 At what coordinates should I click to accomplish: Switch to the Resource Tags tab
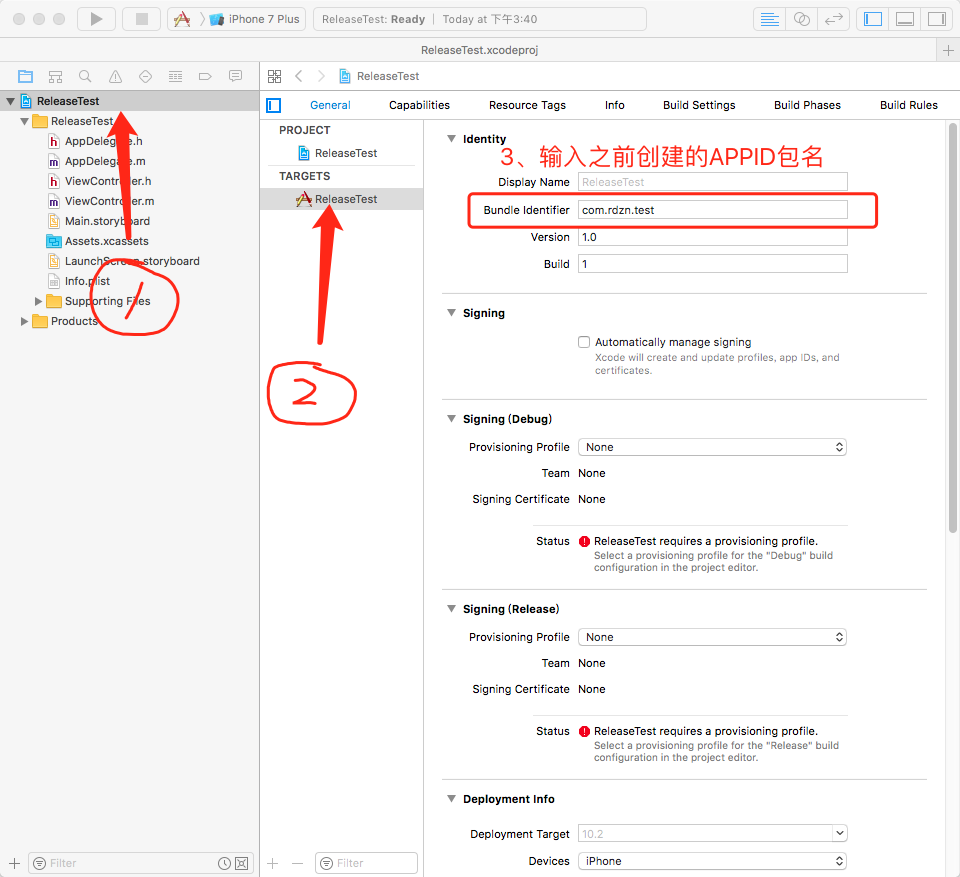tap(527, 105)
